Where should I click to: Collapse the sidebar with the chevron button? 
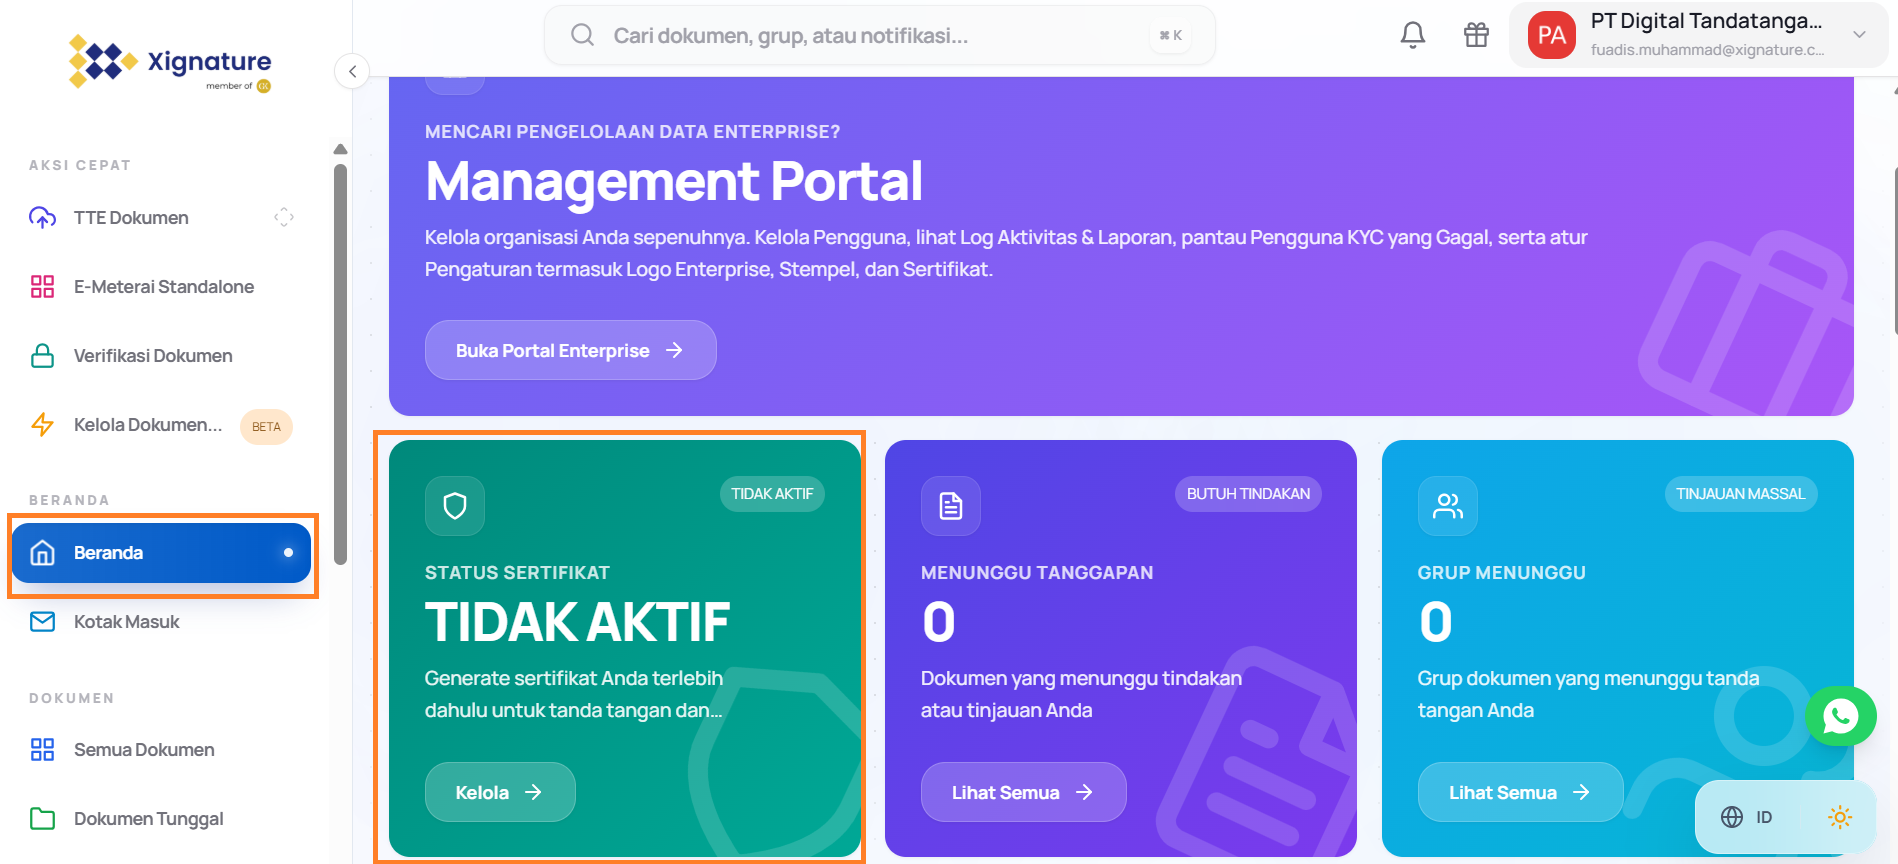coord(352,71)
